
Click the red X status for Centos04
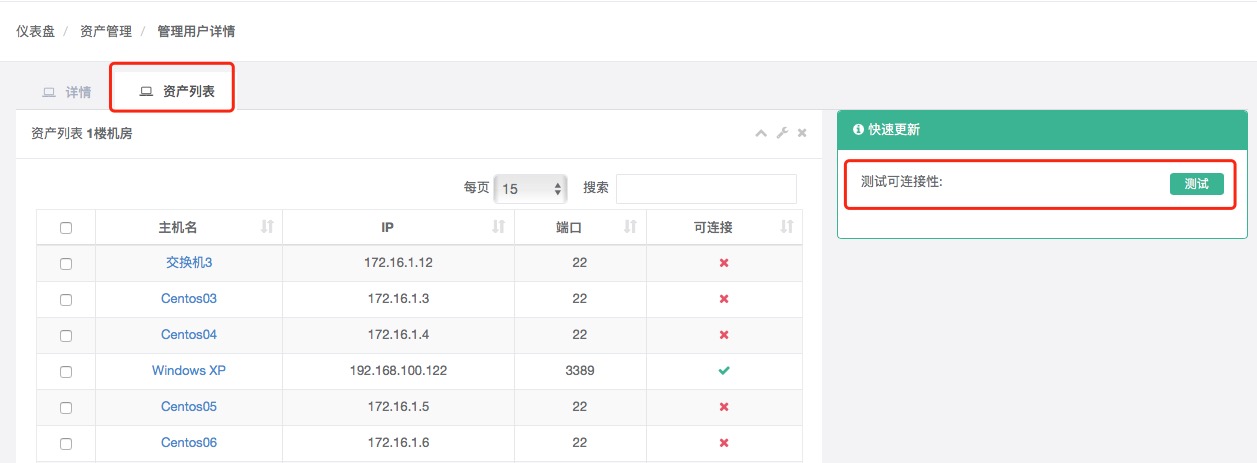(x=724, y=335)
